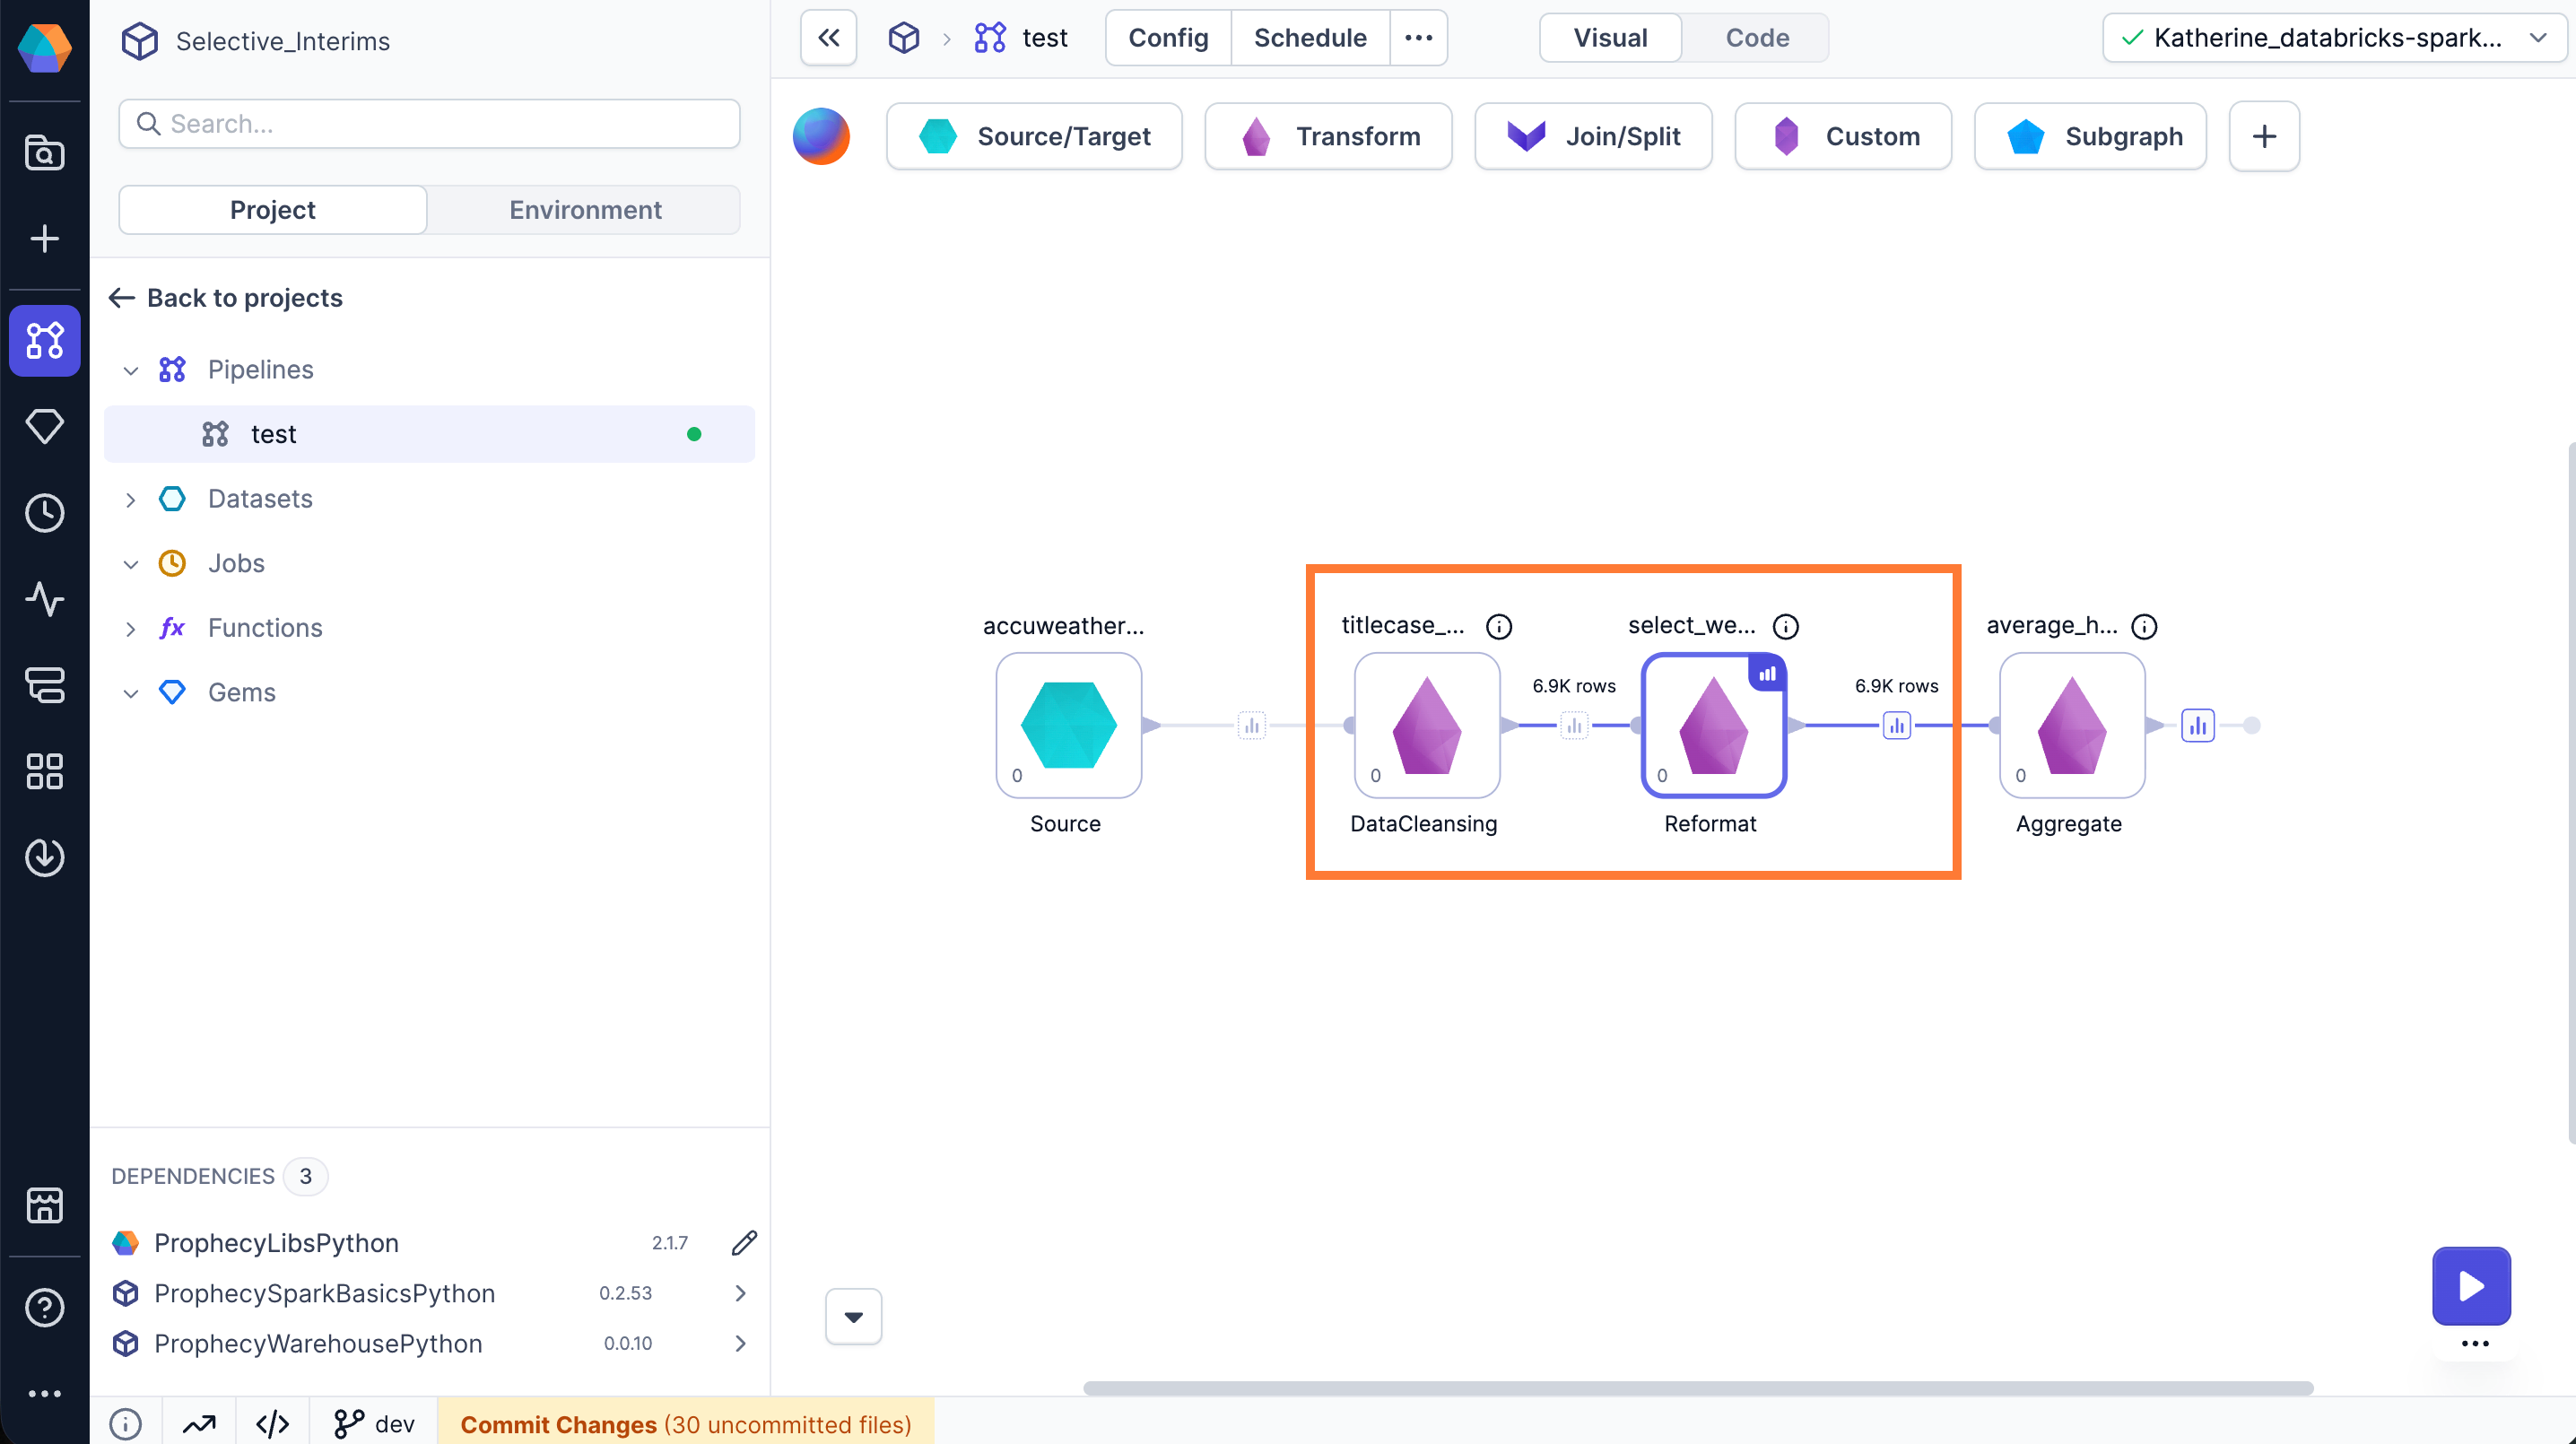Click Commit Changes in the bottom bar
This screenshot has height=1444, width=2576.
click(x=556, y=1424)
